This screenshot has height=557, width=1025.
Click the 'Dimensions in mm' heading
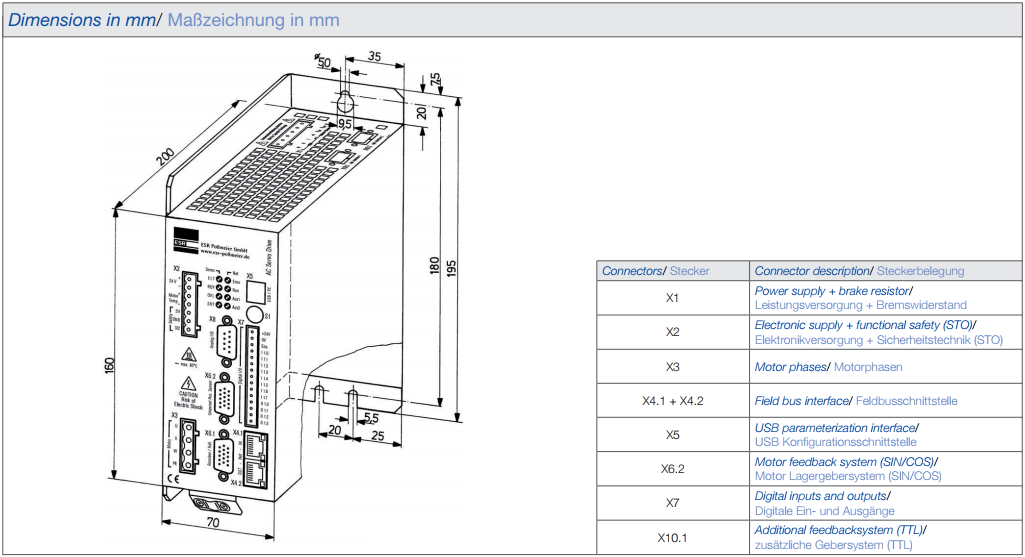pos(82,20)
